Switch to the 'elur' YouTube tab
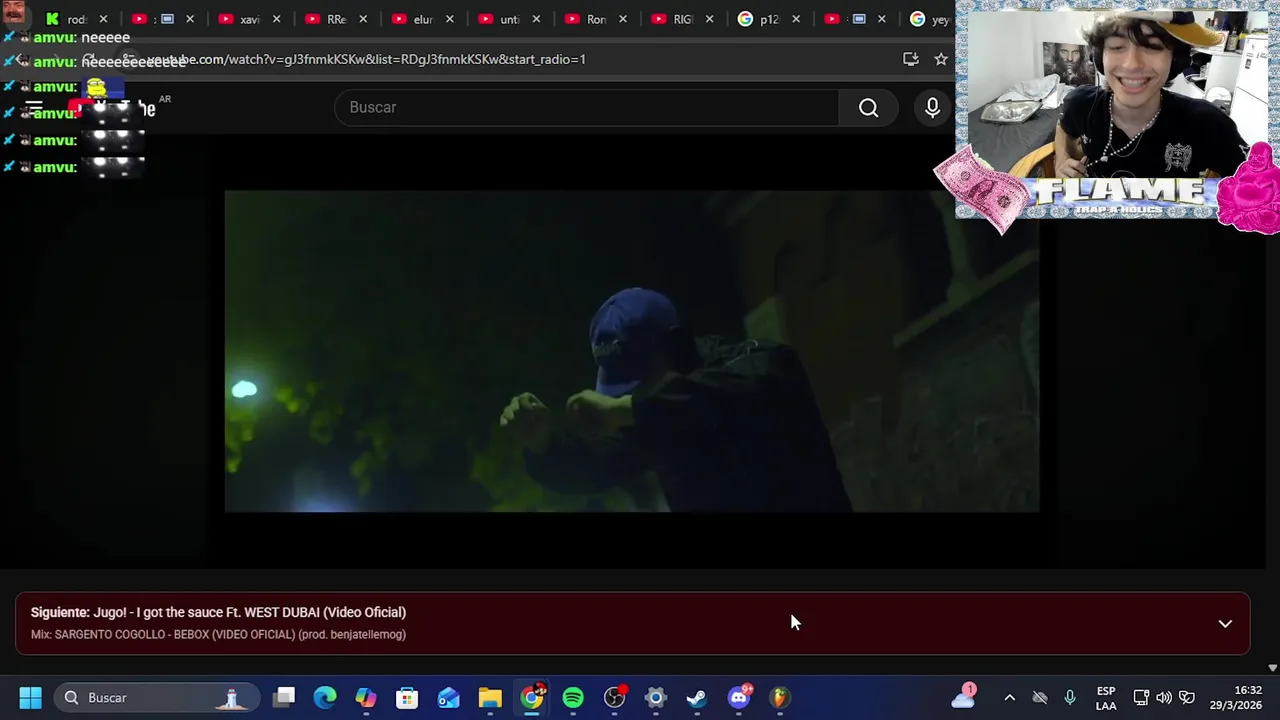Image resolution: width=1280 pixels, height=720 pixels. pyautogui.click(x=413, y=19)
